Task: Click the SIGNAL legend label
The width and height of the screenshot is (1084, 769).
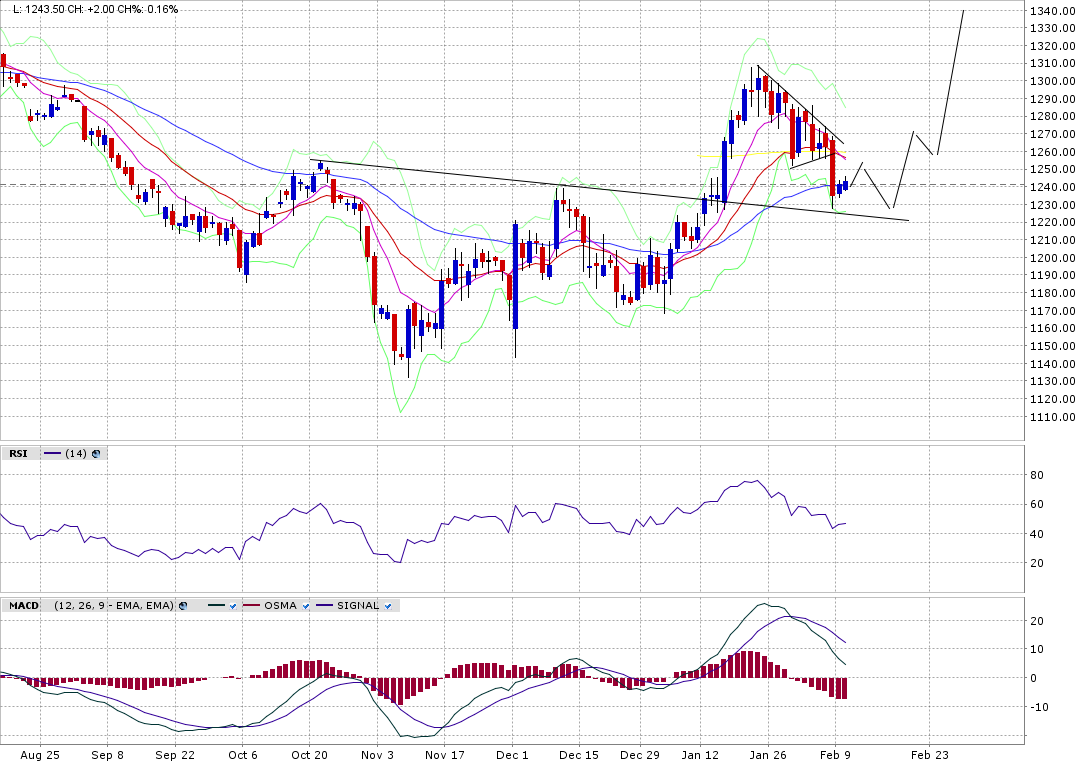Action: (357, 606)
